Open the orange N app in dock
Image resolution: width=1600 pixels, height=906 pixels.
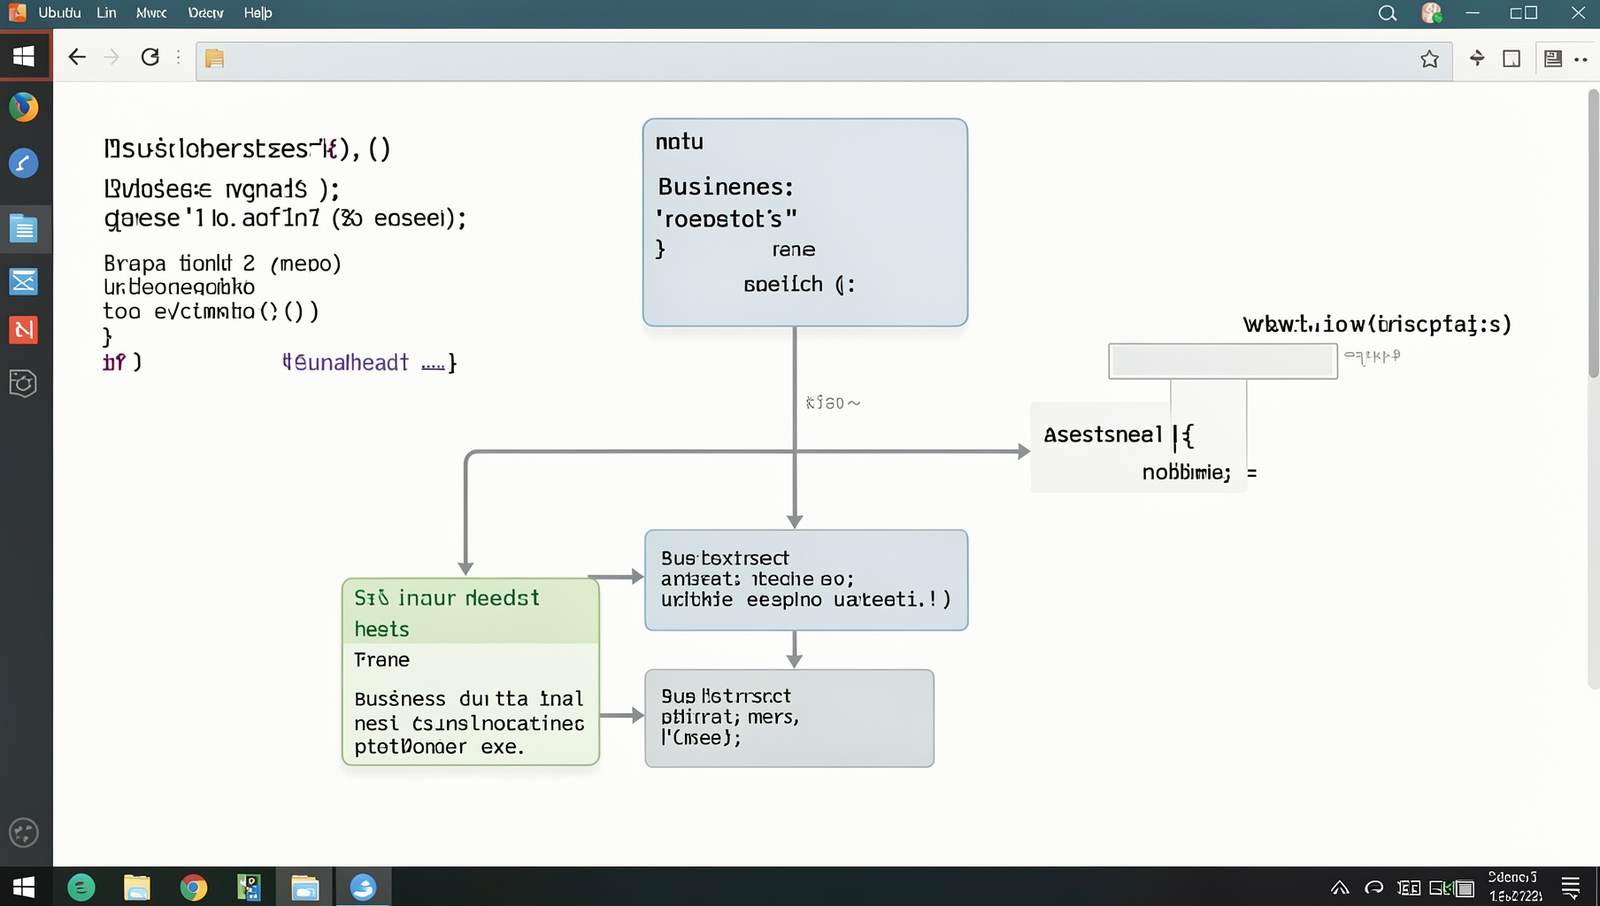click(x=24, y=330)
